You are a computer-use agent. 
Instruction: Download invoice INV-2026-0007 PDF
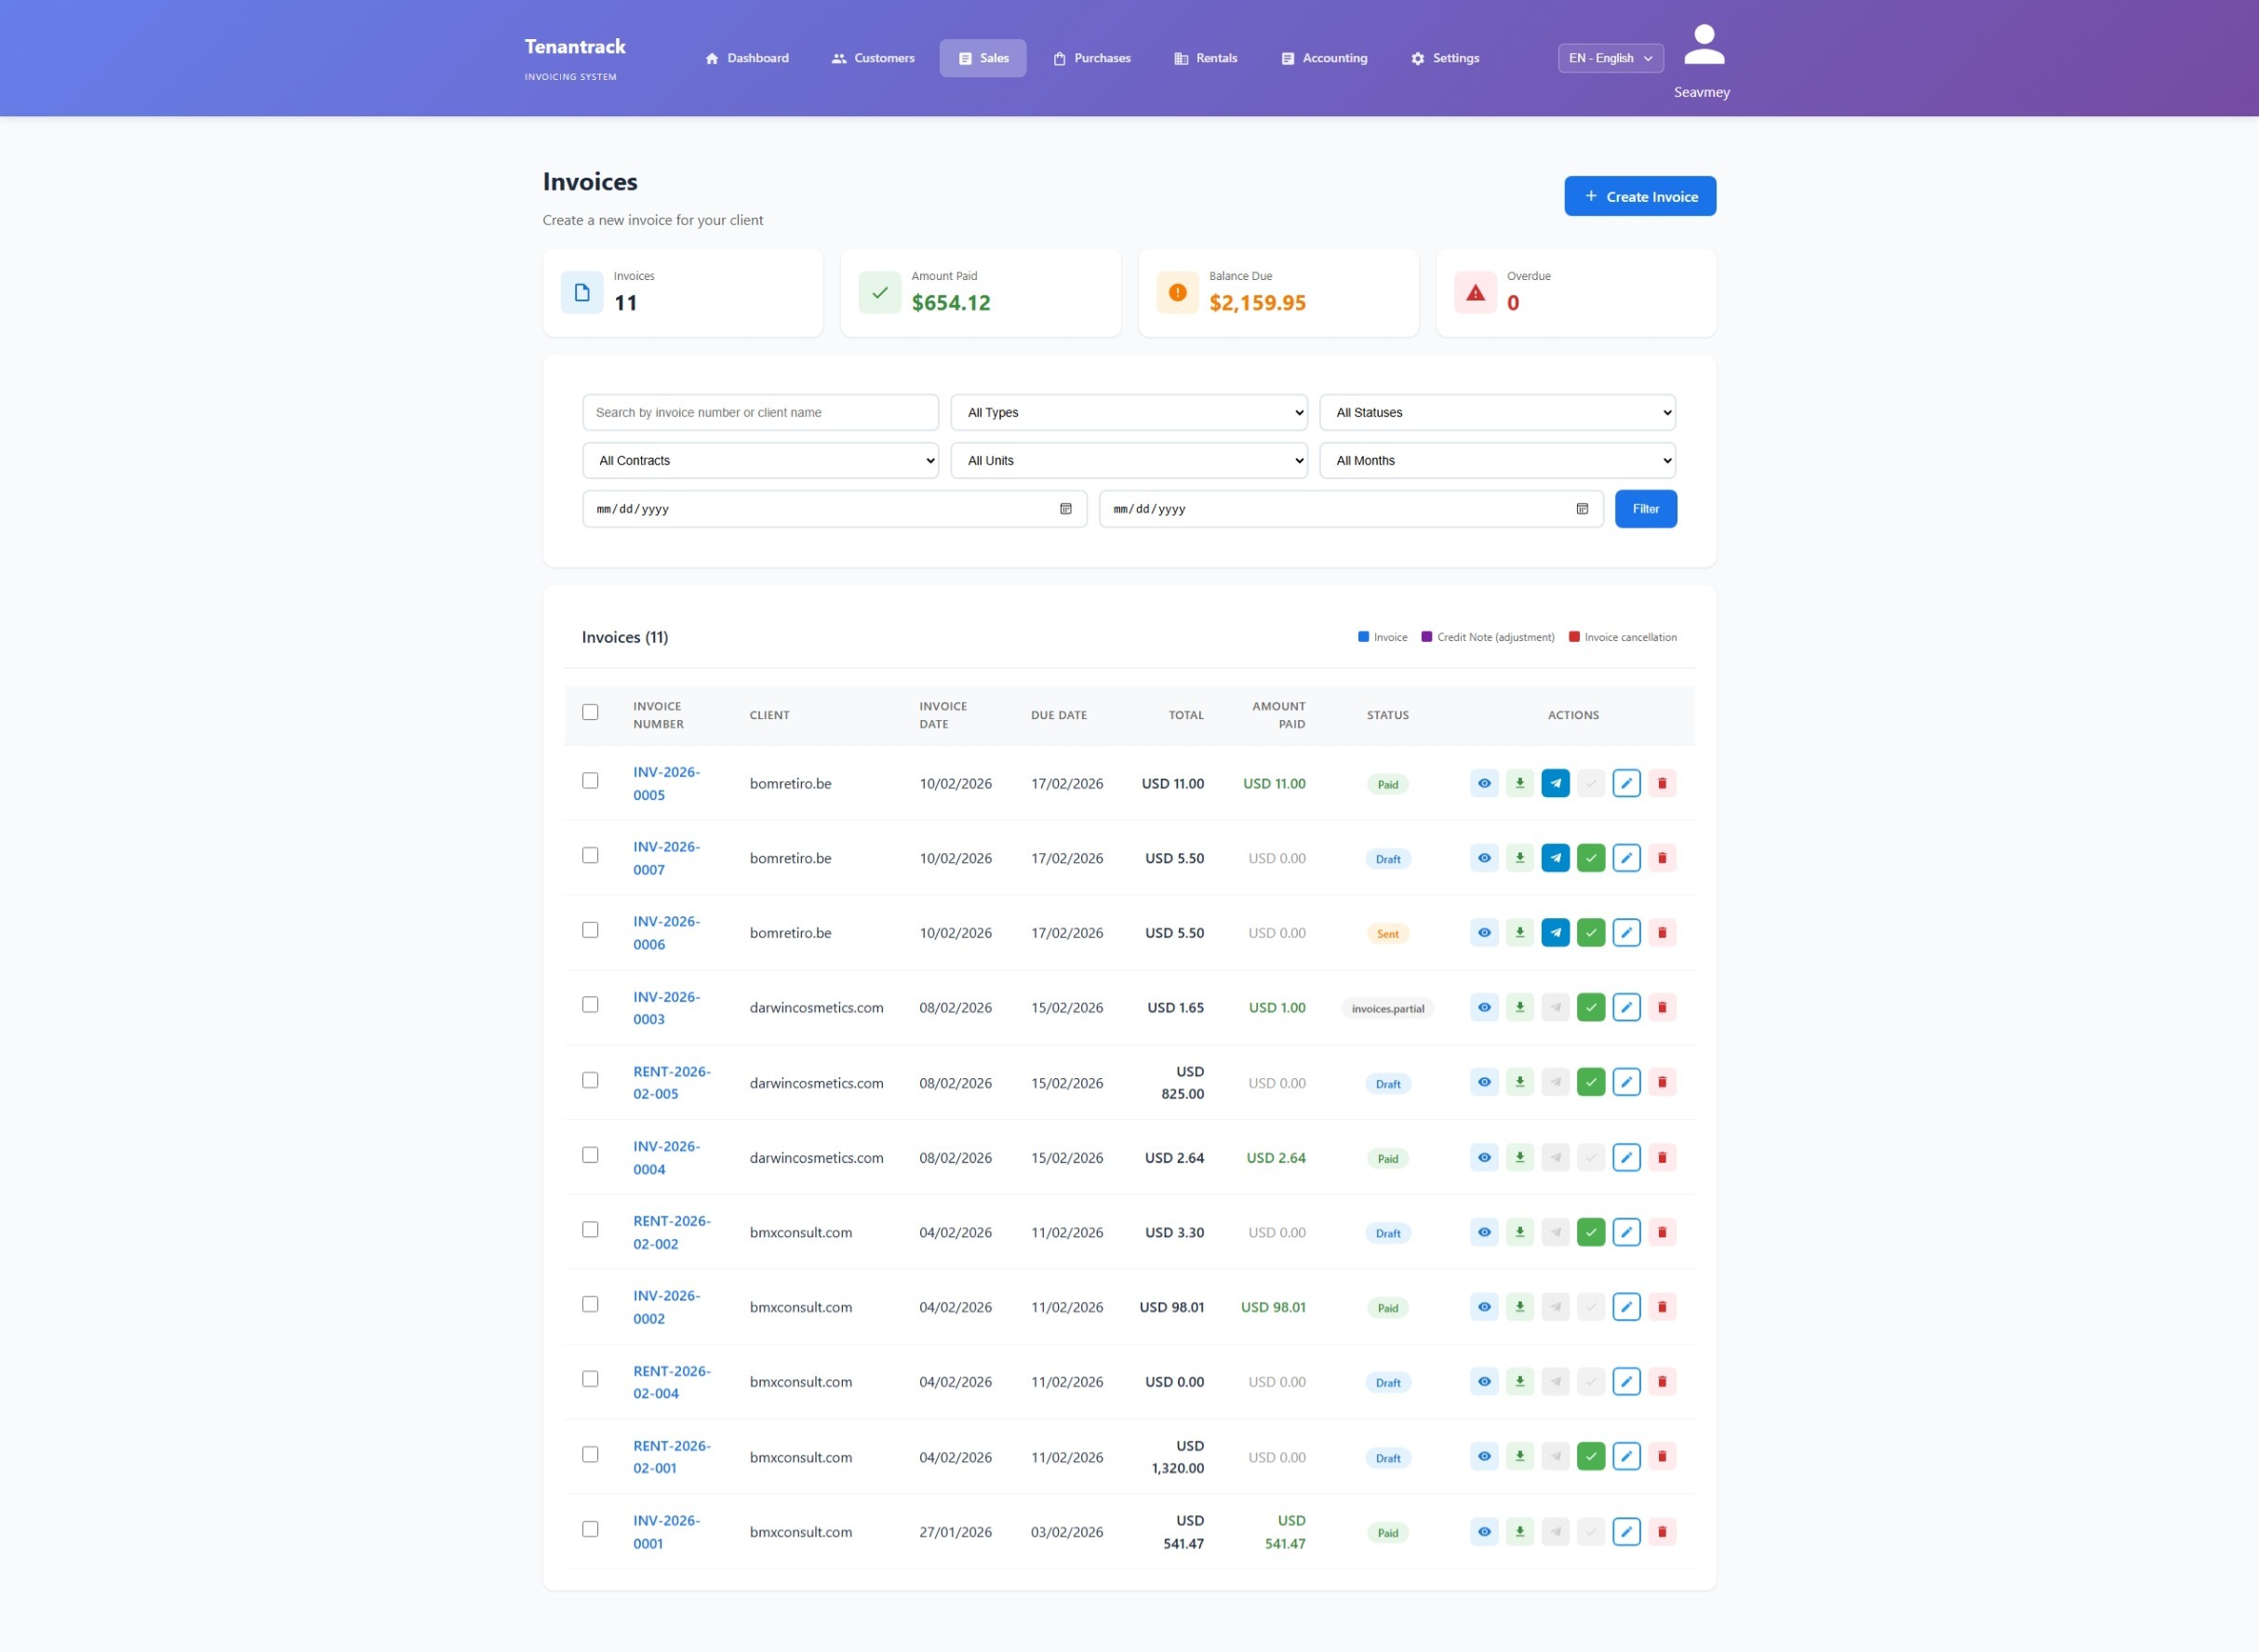[1519, 858]
